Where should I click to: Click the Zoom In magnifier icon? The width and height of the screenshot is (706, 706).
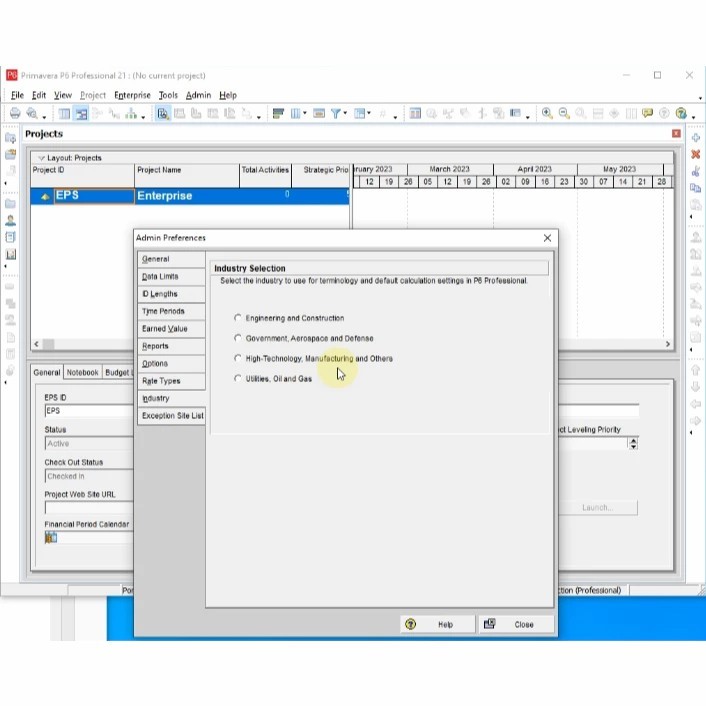(x=547, y=113)
